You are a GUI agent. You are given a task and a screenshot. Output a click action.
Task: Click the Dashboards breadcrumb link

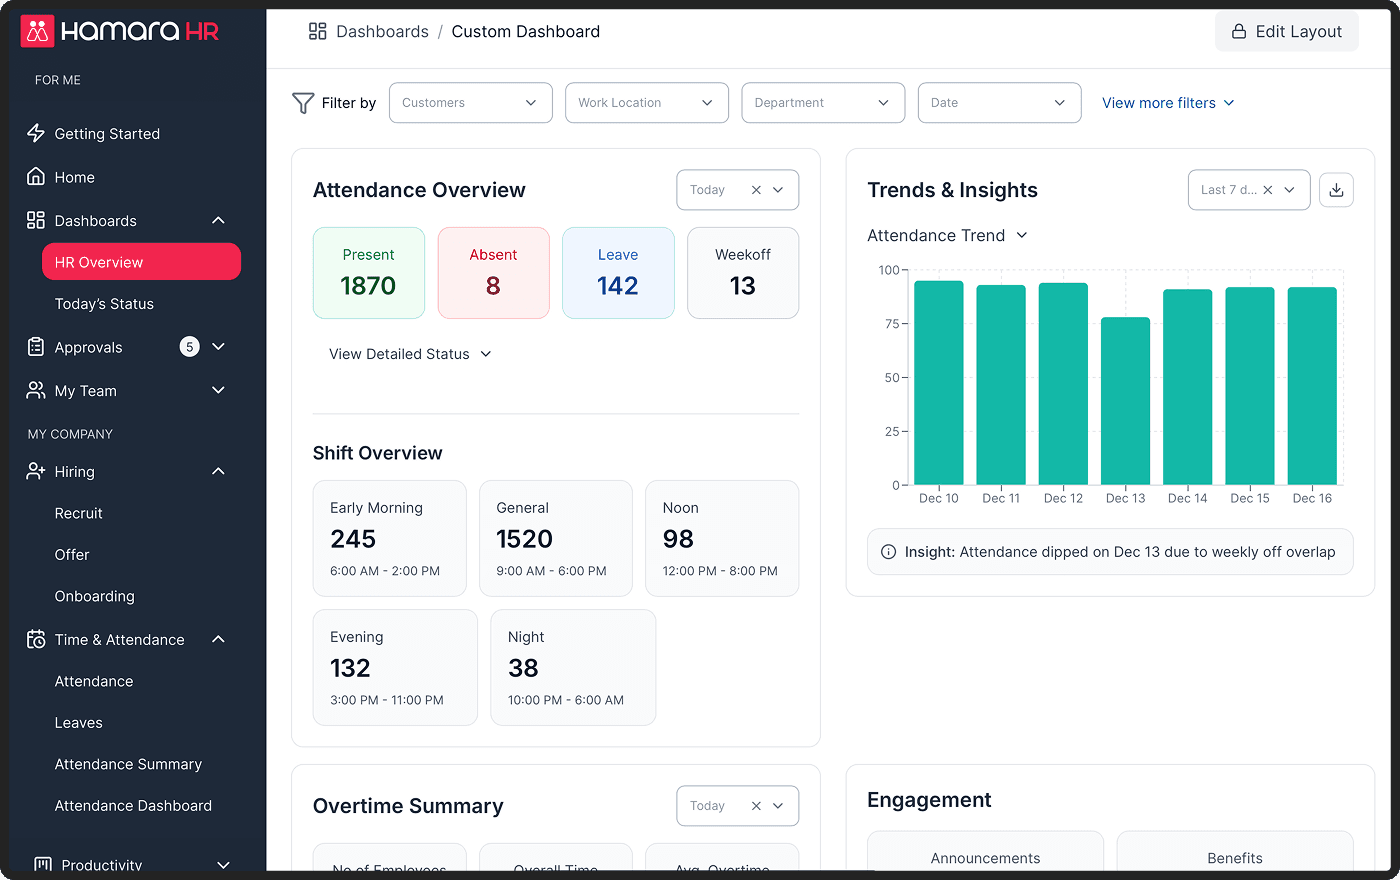(x=382, y=31)
